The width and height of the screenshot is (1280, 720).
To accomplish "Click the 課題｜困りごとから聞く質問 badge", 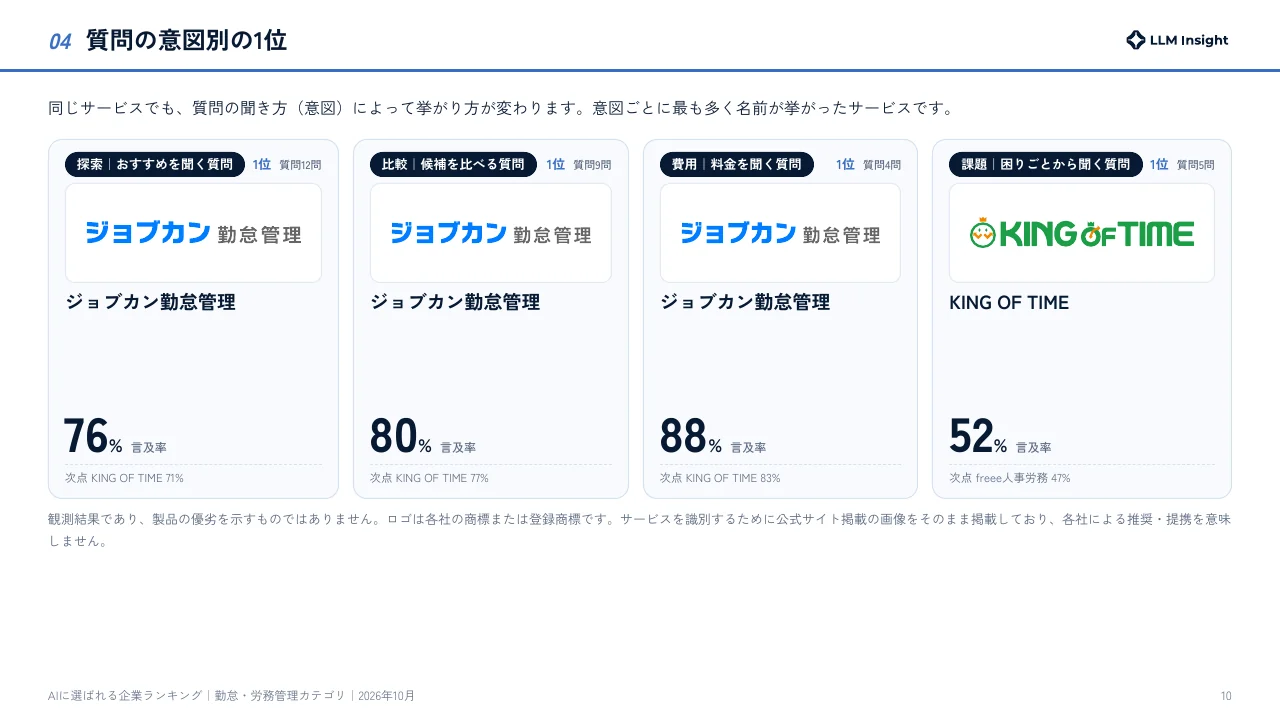I will coord(1046,164).
